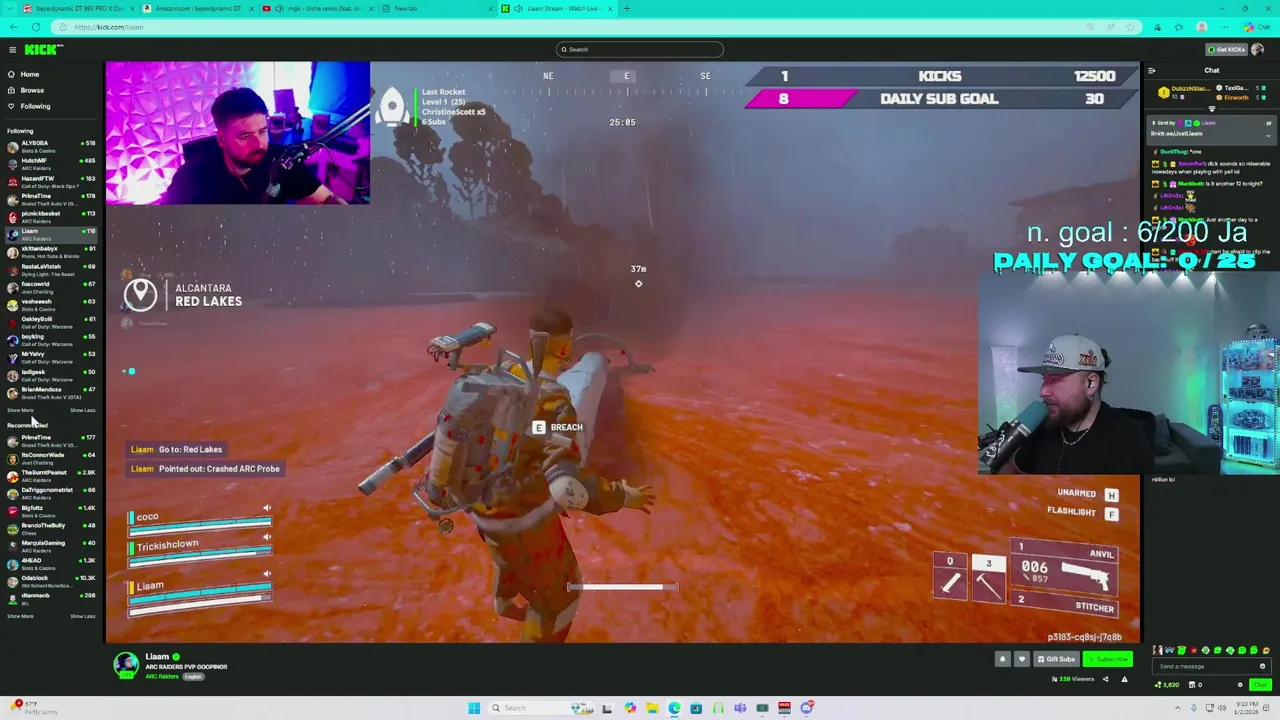Click Gift Subs button
This screenshot has height=720, width=1280.
pyautogui.click(x=1055, y=659)
